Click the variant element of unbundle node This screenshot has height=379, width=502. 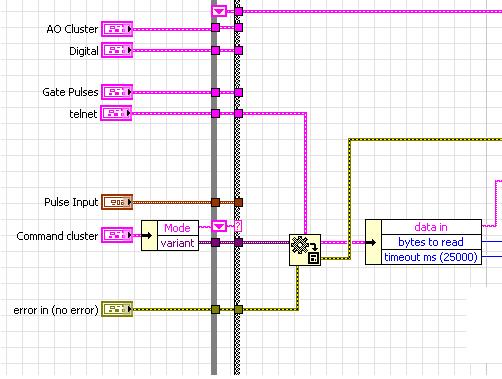pos(177,243)
